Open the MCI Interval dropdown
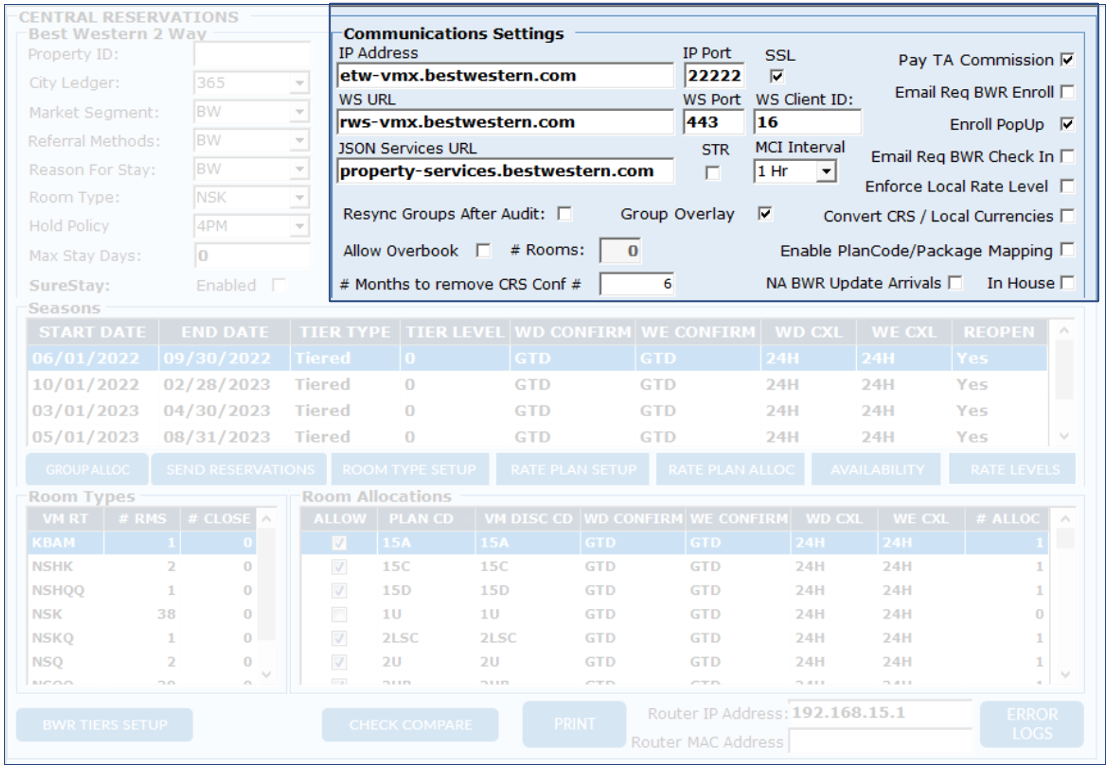This screenshot has width=1111, height=770. point(825,172)
